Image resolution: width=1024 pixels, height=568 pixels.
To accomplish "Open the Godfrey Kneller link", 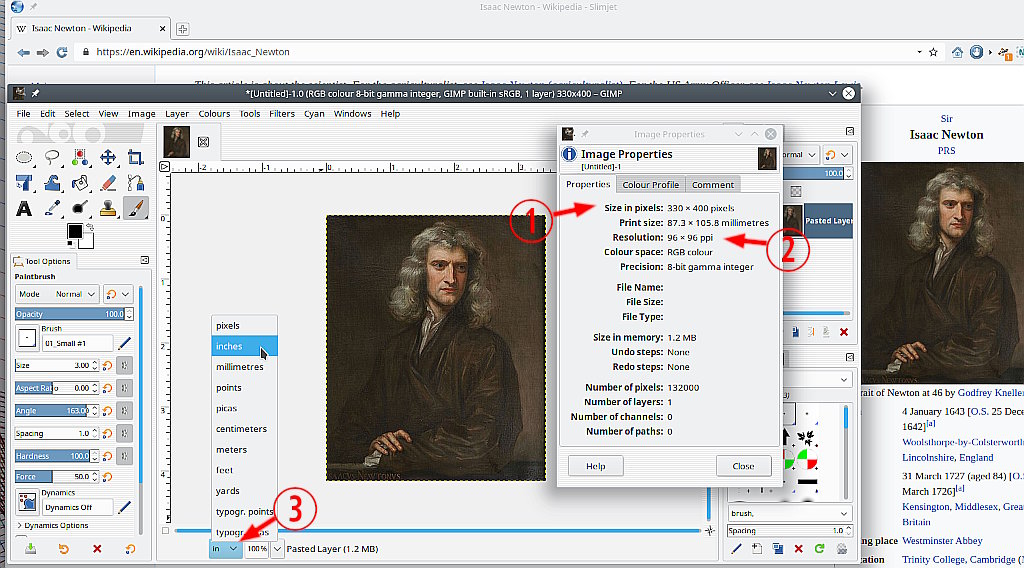I will pos(988,392).
